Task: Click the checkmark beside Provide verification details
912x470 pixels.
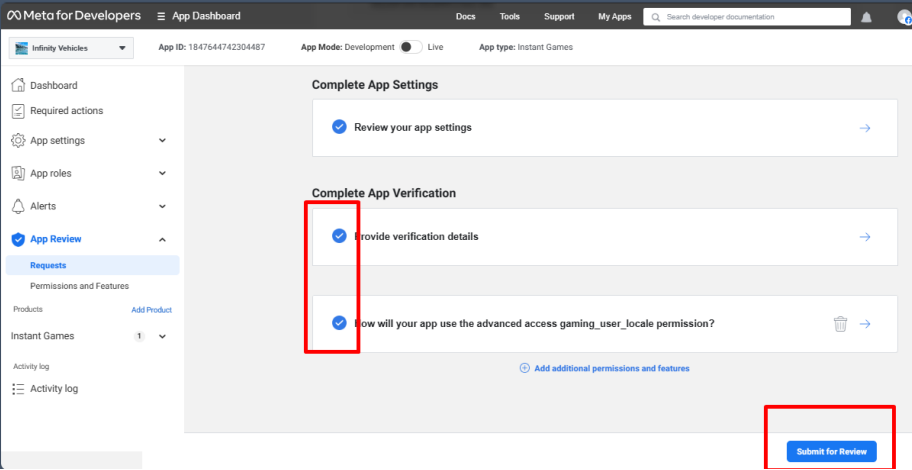Action: click(339, 236)
